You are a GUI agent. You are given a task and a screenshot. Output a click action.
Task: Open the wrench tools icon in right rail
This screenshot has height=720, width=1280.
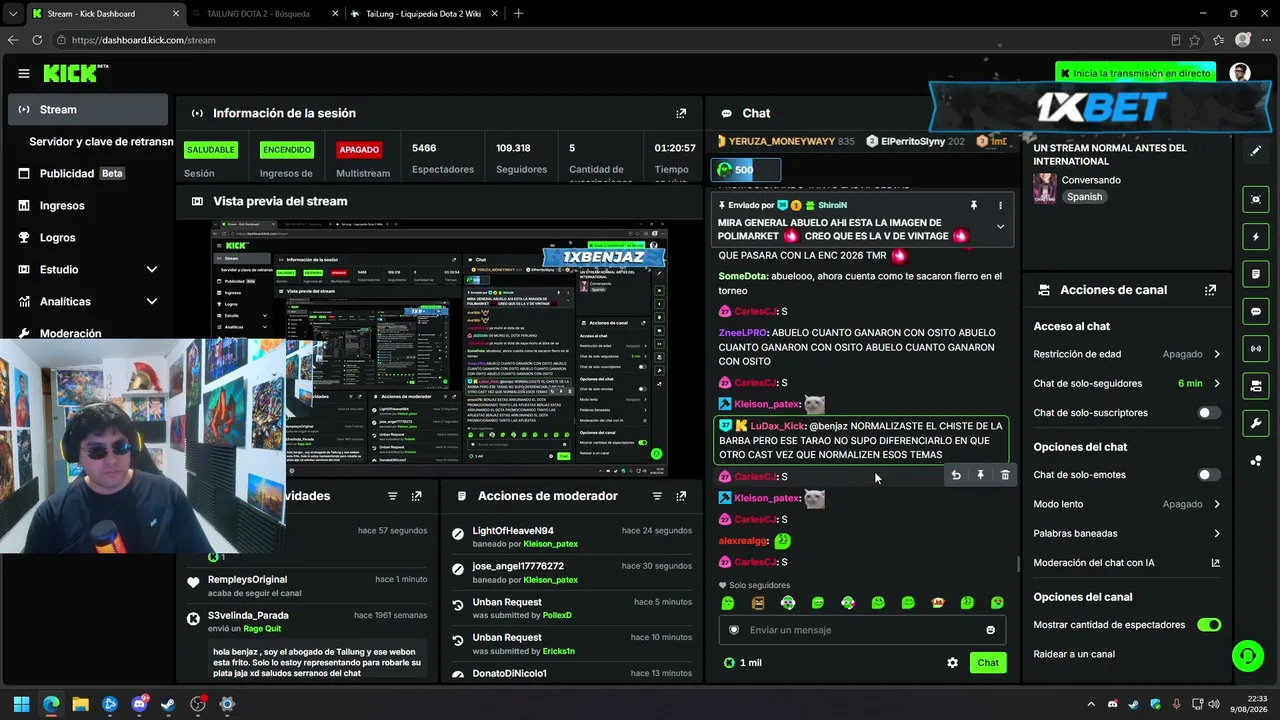pos(1256,423)
